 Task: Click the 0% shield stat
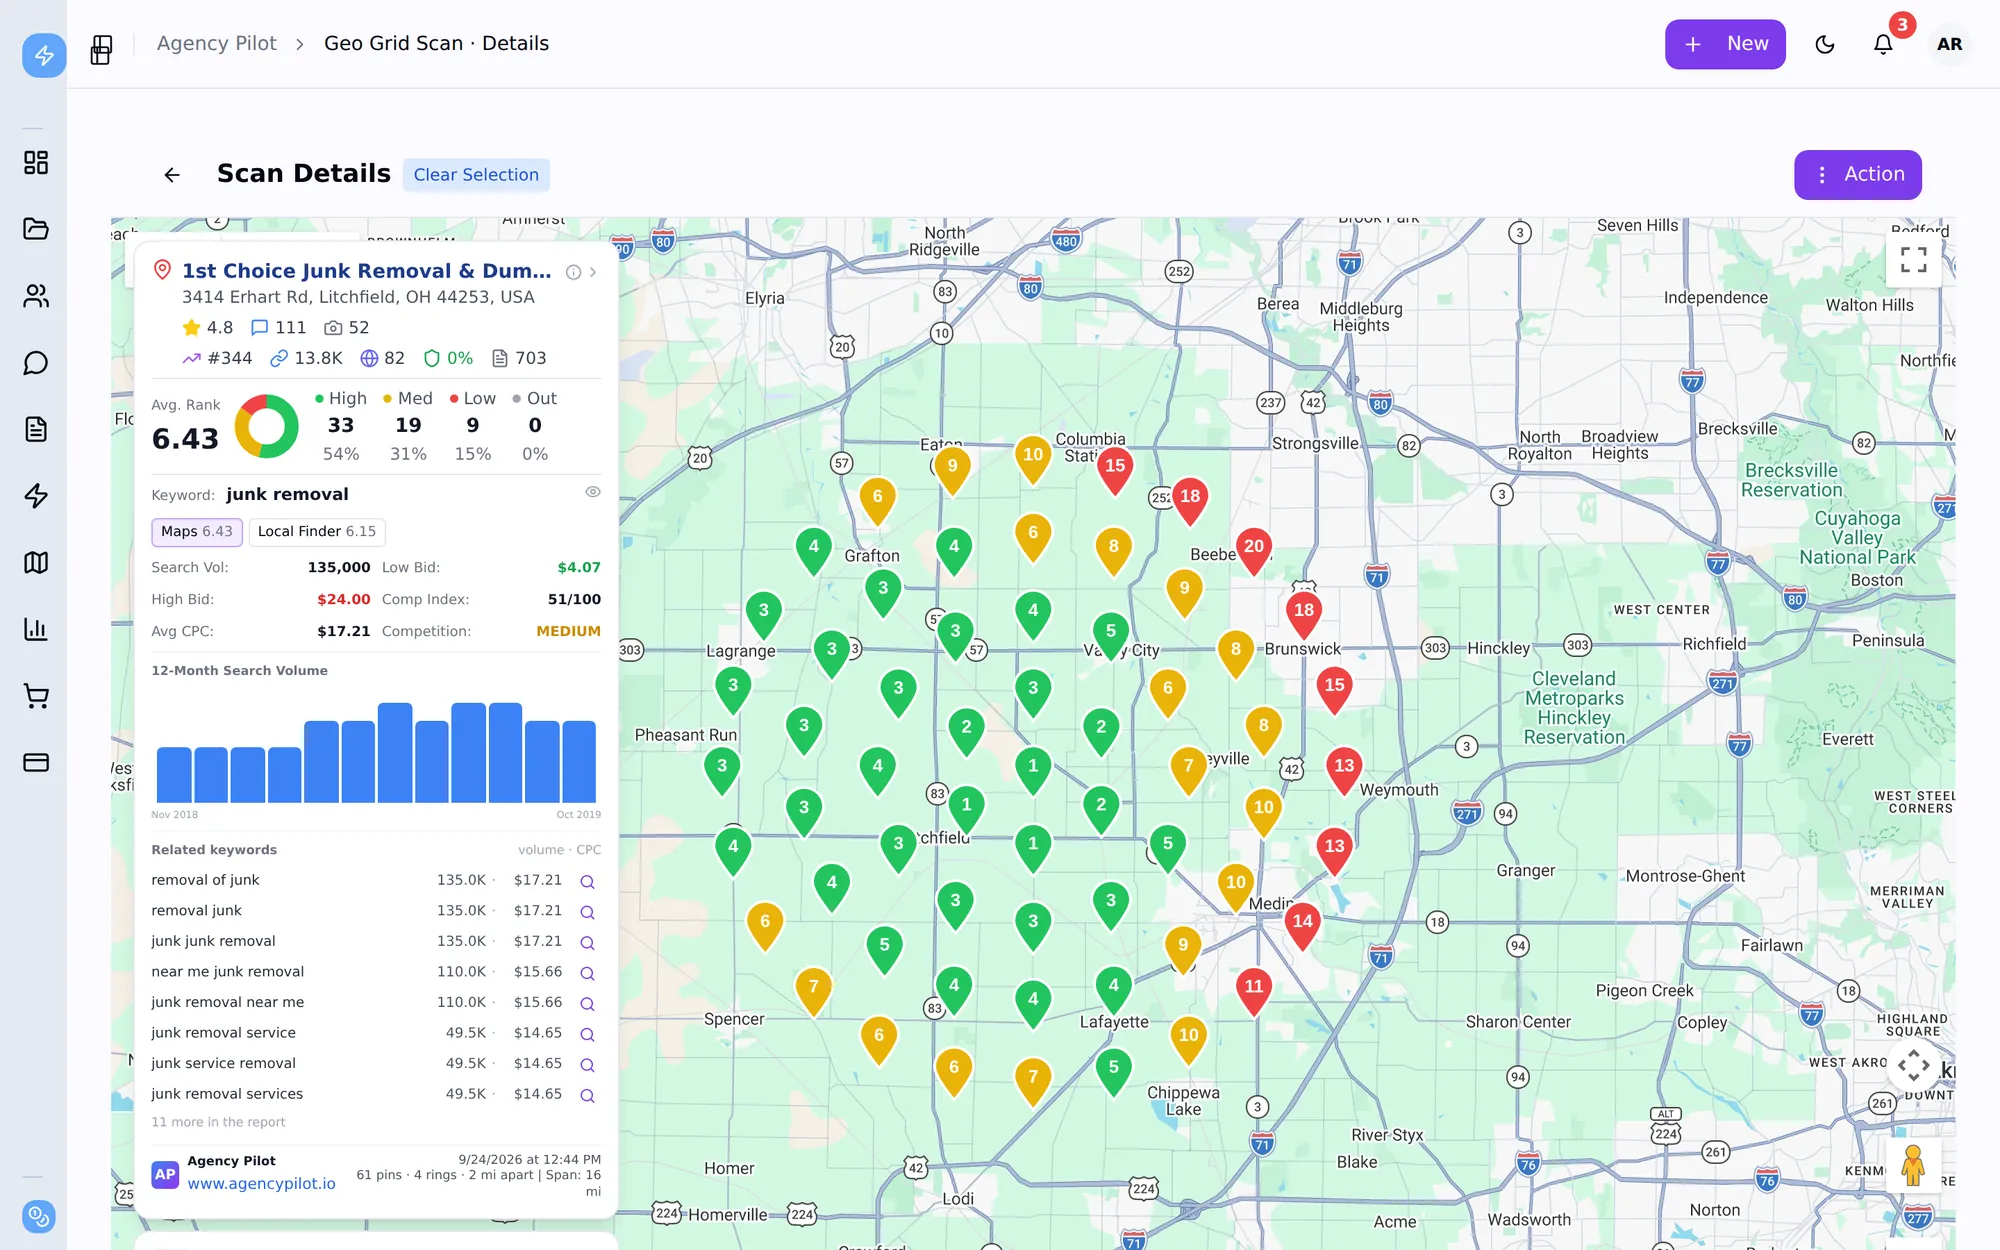(x=448, y=359)
